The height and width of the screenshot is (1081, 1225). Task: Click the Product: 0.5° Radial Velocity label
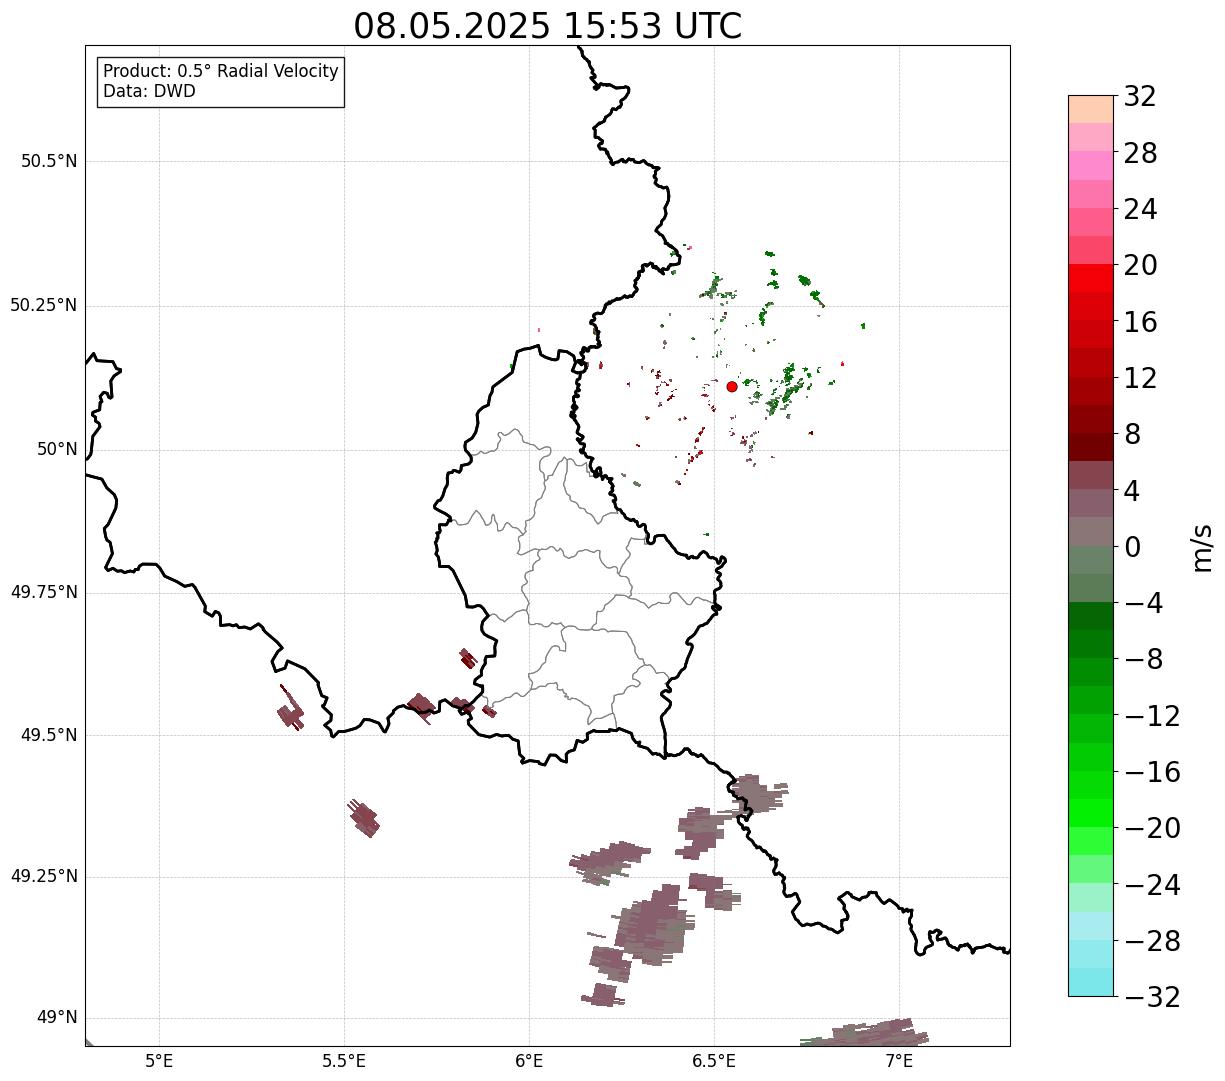pos(221,72)
